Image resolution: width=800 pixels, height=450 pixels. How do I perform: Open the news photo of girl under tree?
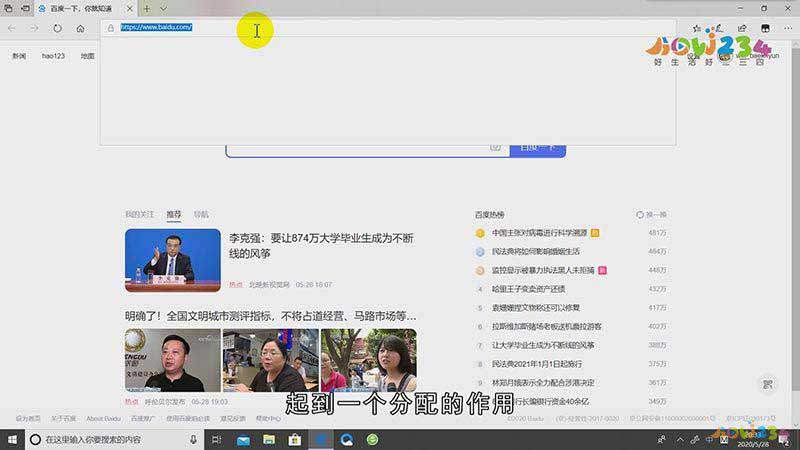click(369, 360)
